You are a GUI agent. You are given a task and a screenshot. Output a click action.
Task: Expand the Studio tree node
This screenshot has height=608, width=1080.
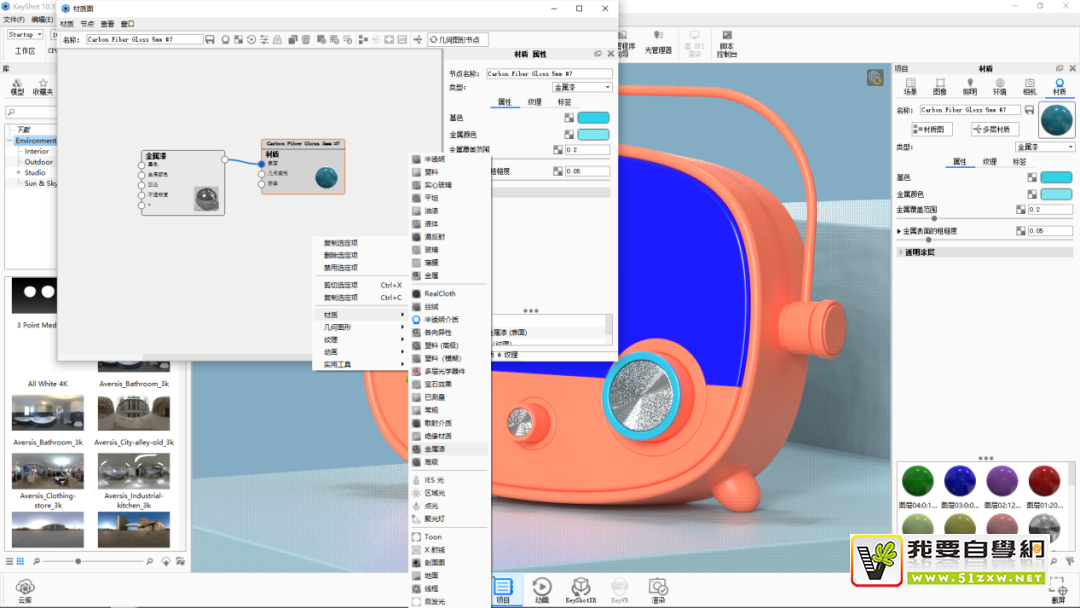pyautogui.click(x=17, y=173)
